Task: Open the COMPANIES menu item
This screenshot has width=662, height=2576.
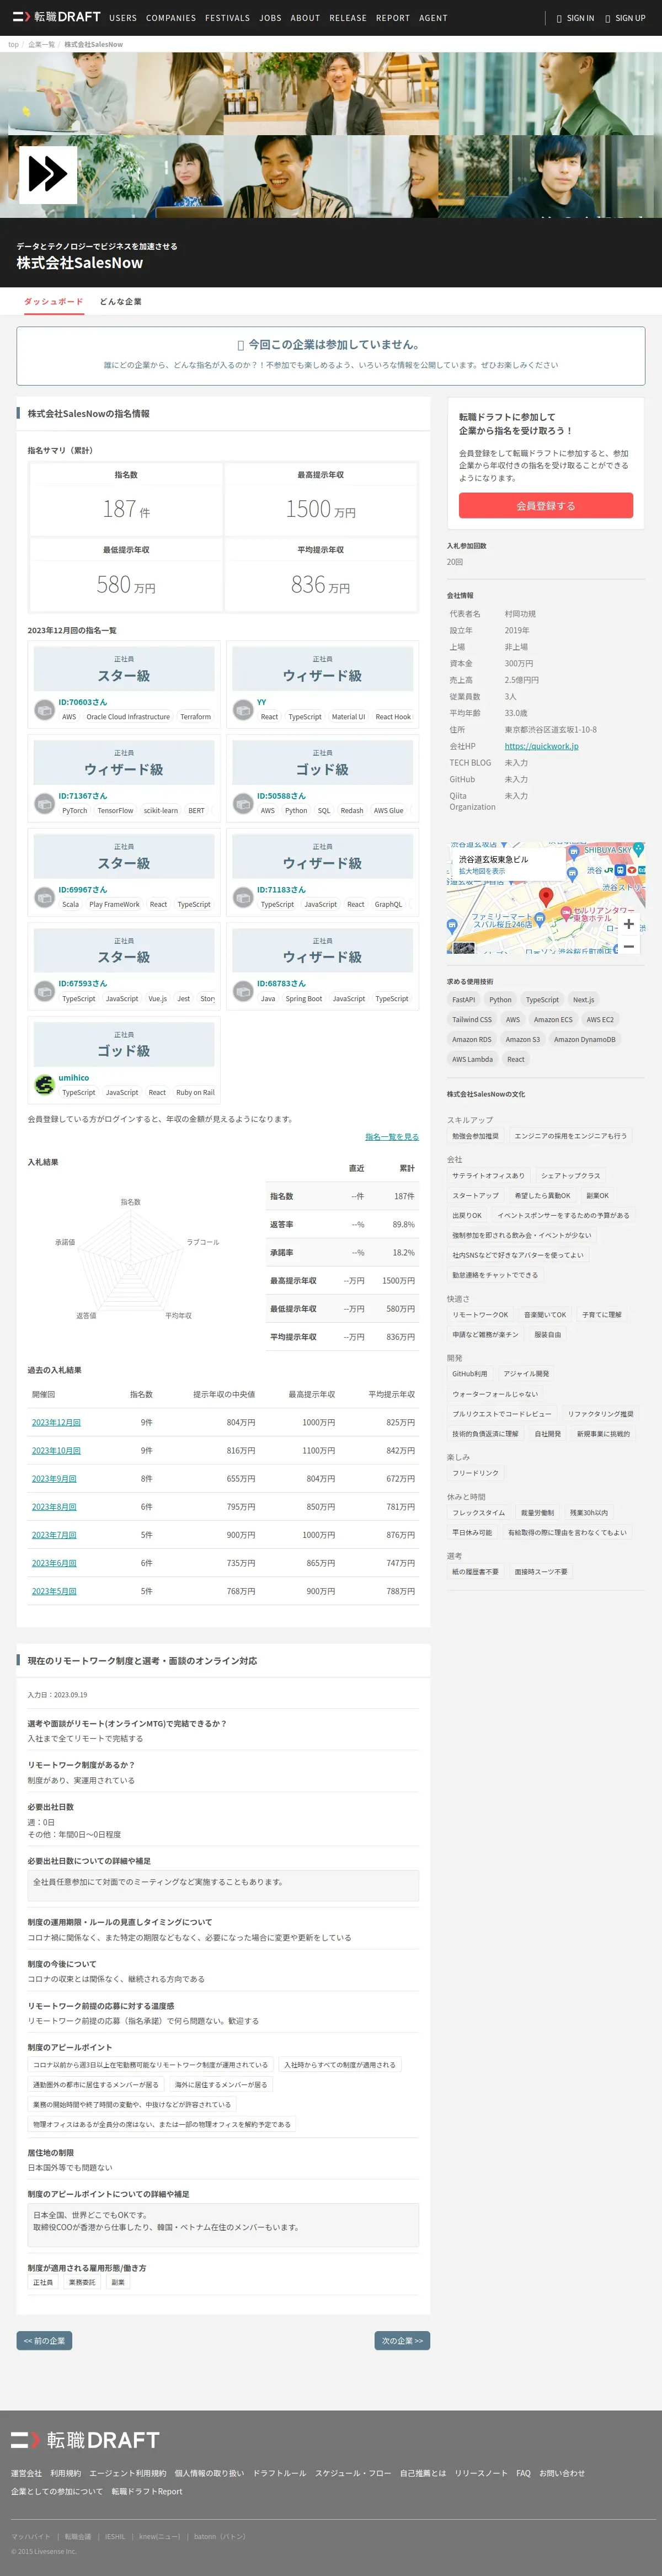Action: coord(171,18)
